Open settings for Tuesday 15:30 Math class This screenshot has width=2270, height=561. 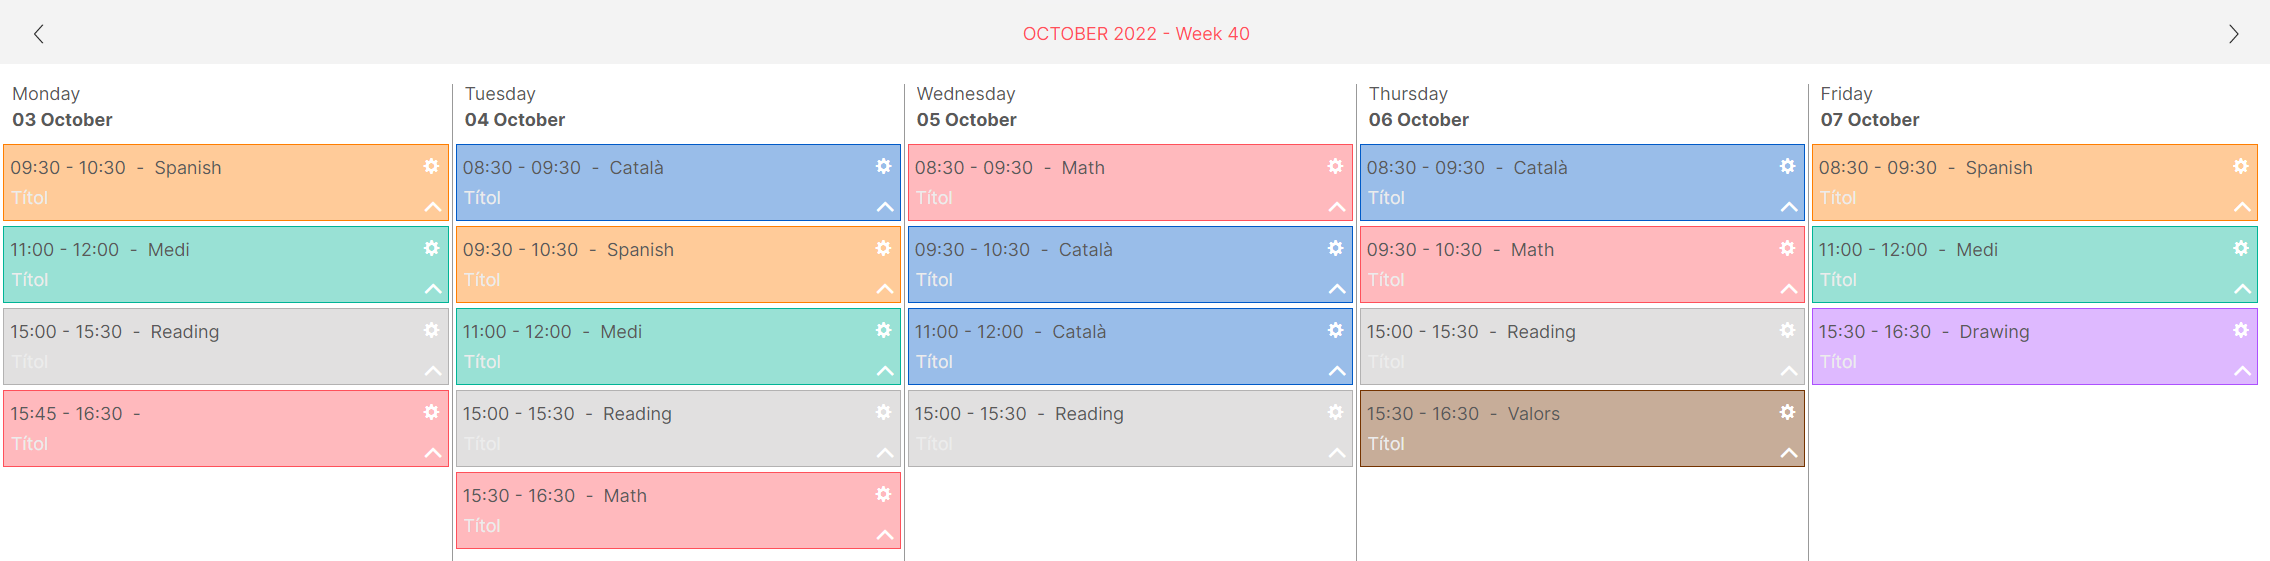pos(883,494)
